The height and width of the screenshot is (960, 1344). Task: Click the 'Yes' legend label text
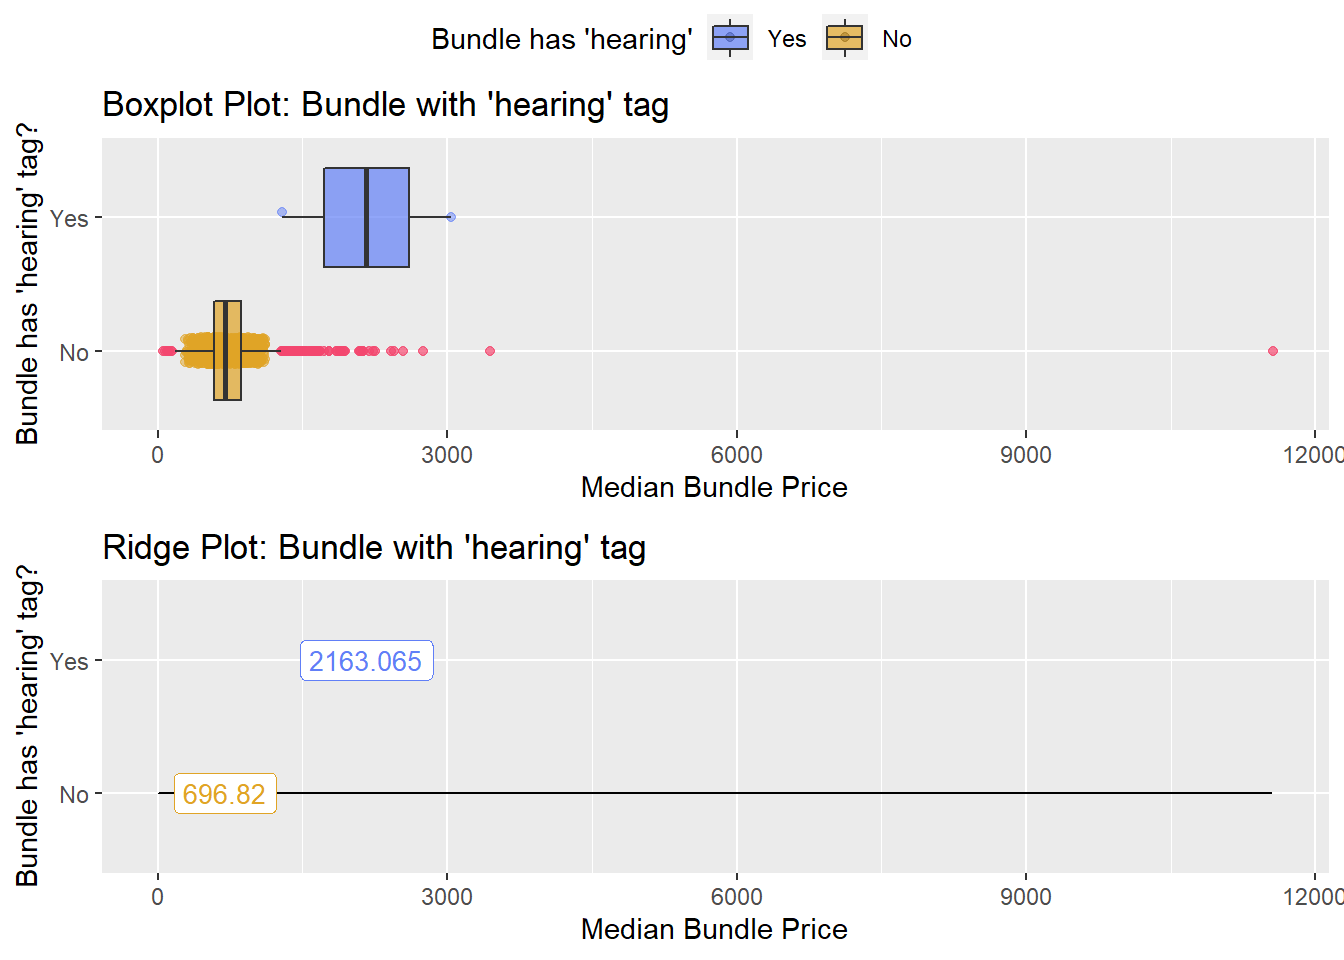tap(787, 39)
